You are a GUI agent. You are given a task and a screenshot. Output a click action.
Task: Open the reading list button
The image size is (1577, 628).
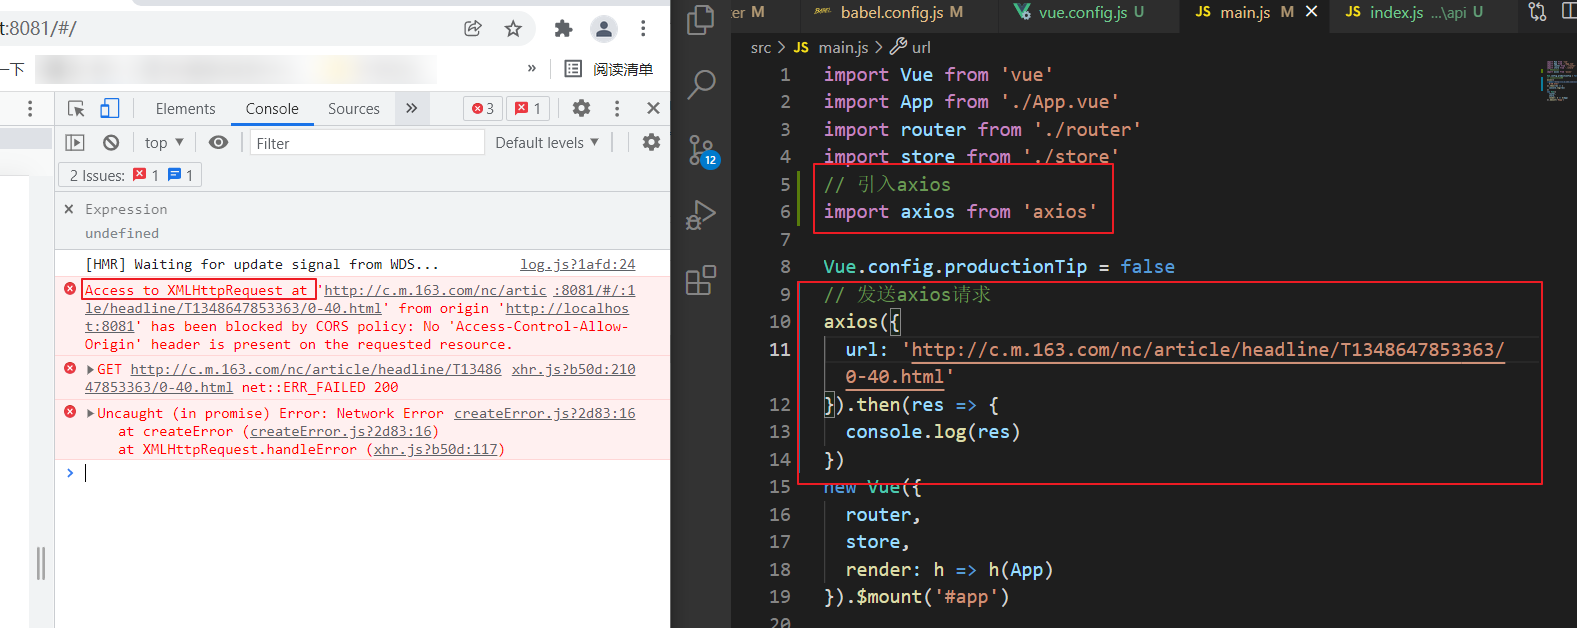tap(609, 69)
